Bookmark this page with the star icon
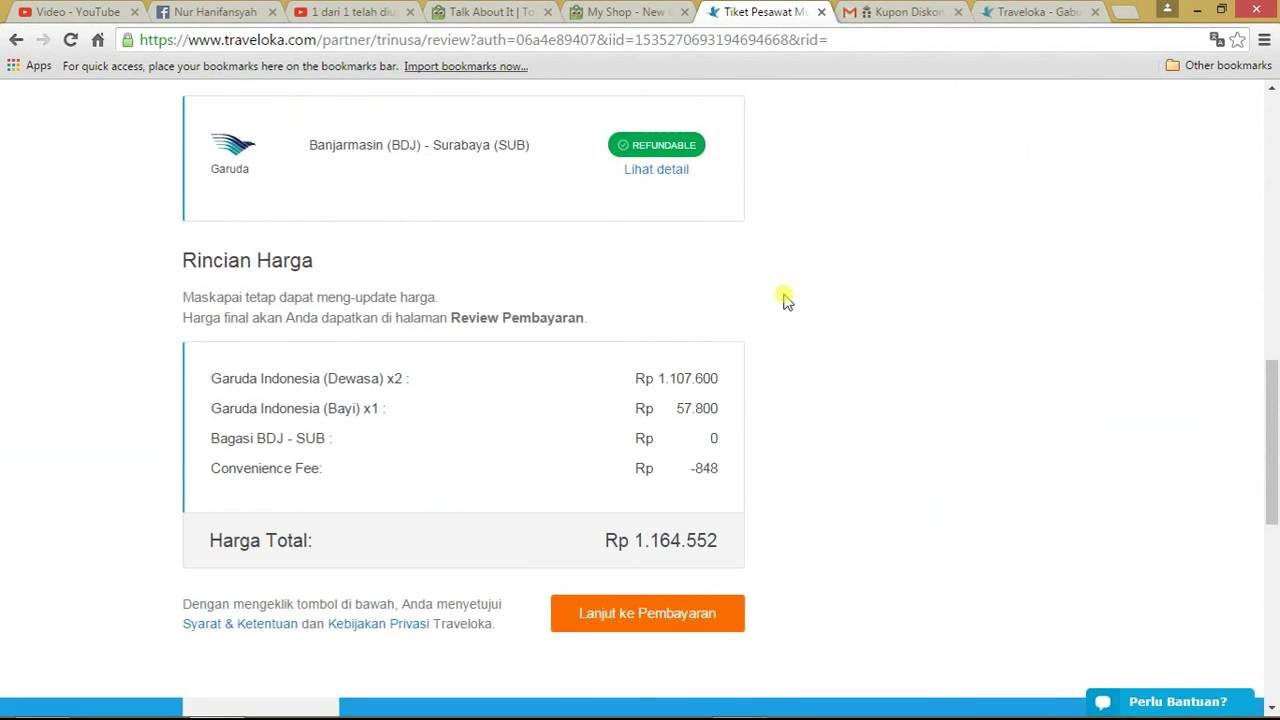Screen dimensions: 1280x720 tap(1238, 40)
